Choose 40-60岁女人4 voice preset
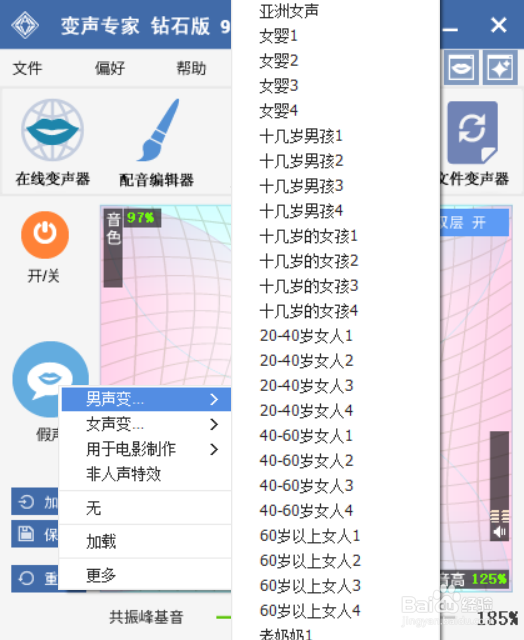524x640 pixels. click(x=306, y=511)
